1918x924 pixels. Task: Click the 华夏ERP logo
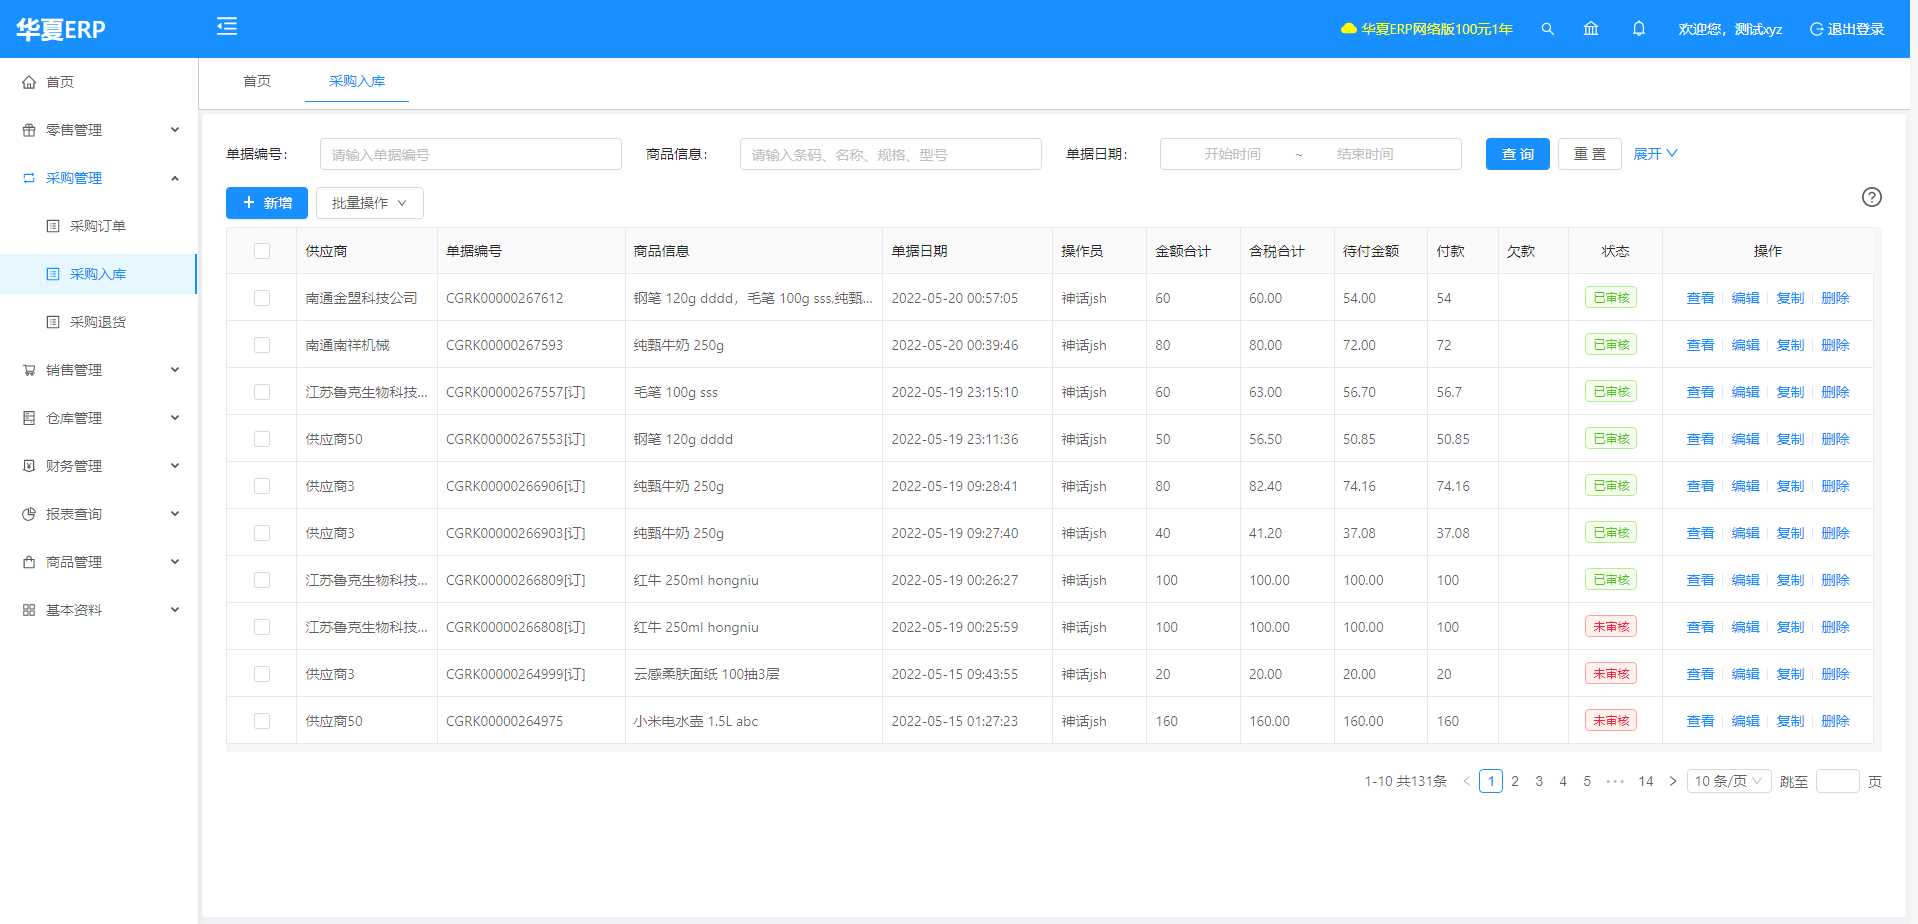click(61, 29)
